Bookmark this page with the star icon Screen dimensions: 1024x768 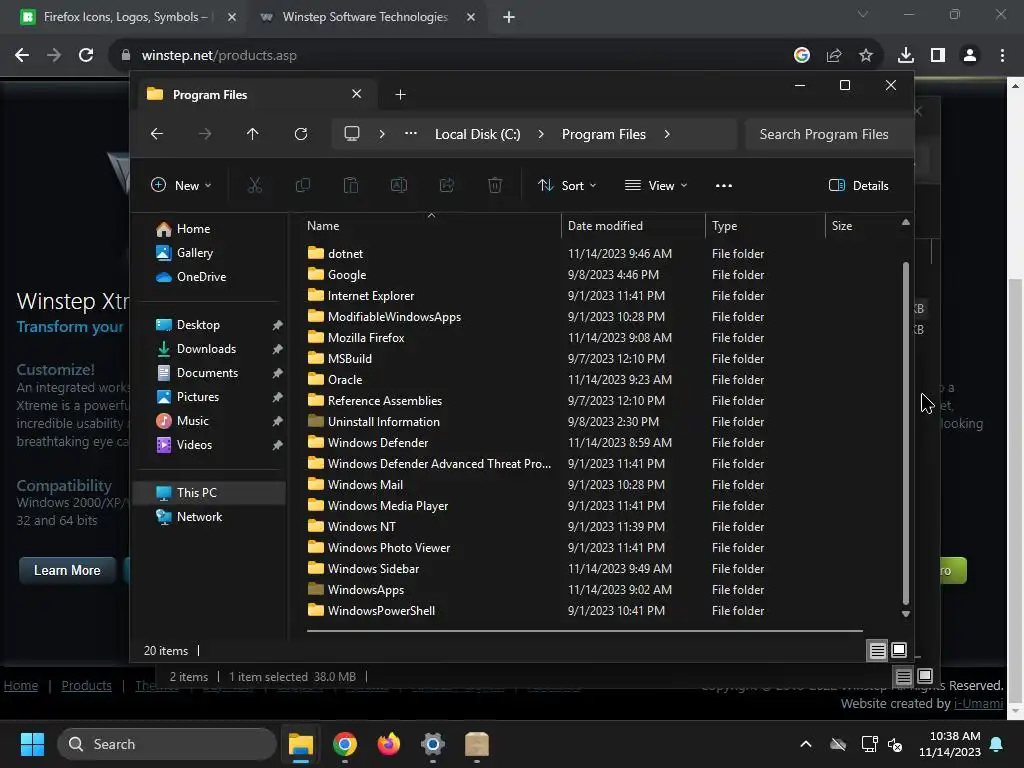coord(866,56)
